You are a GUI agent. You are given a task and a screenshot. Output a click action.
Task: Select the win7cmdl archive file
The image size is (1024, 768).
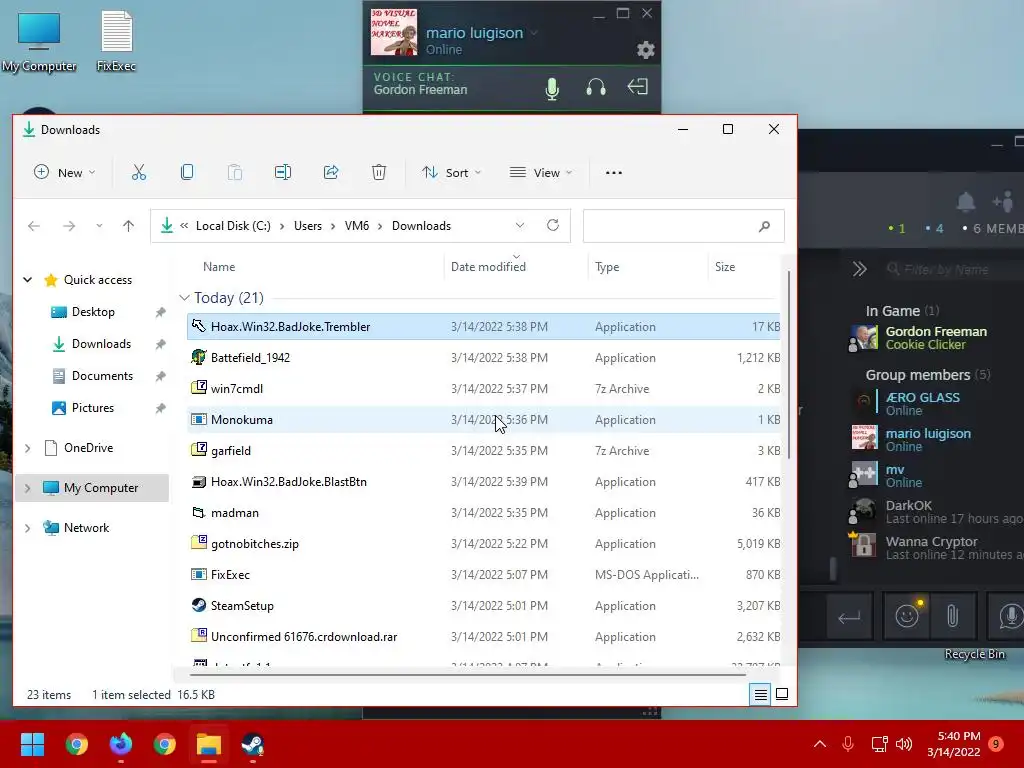coord(484,389)
